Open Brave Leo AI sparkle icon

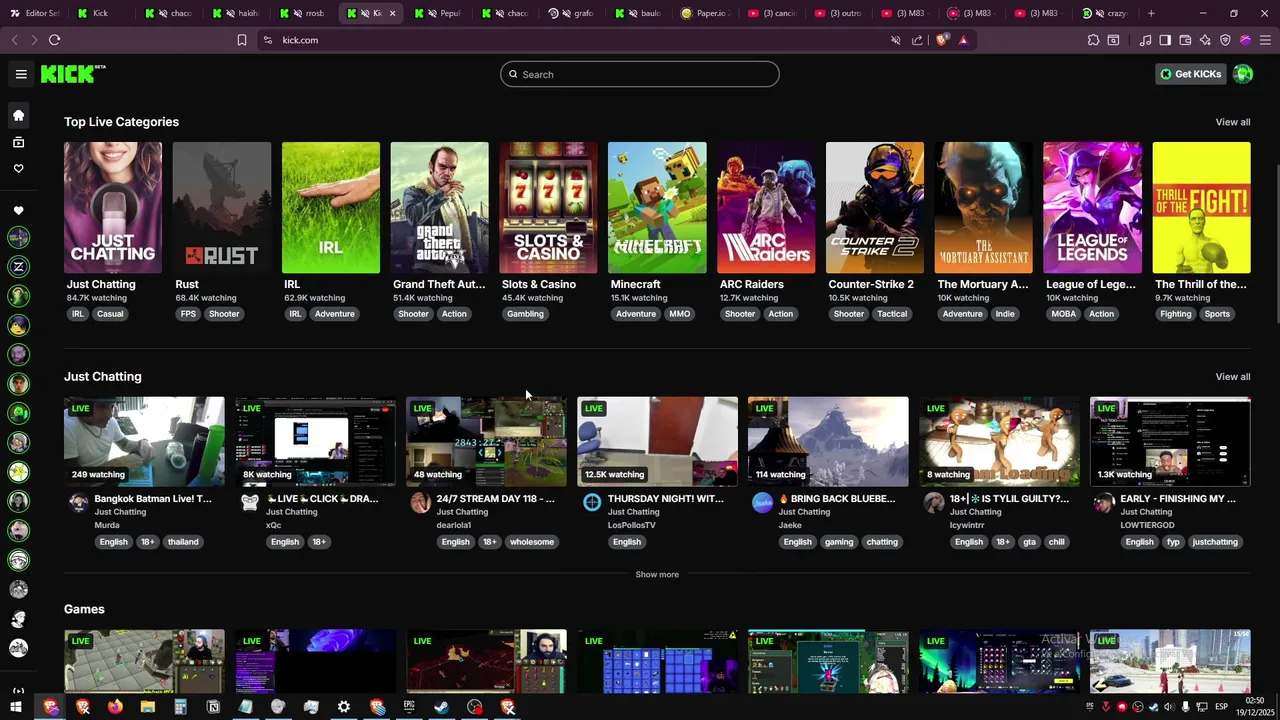(x=1205, y=40)
